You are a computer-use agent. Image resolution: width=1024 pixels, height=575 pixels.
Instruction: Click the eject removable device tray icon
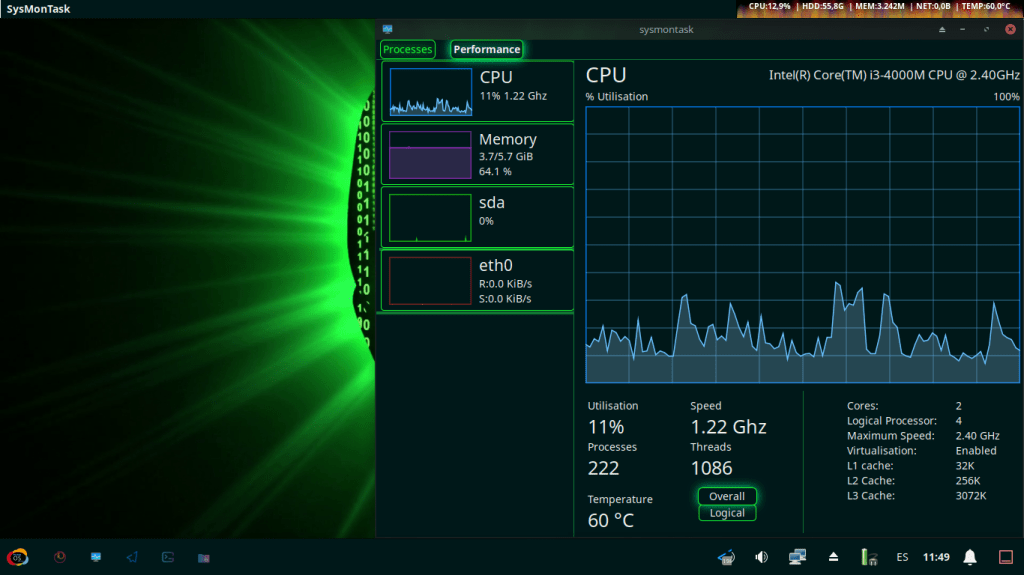(833, 557)
